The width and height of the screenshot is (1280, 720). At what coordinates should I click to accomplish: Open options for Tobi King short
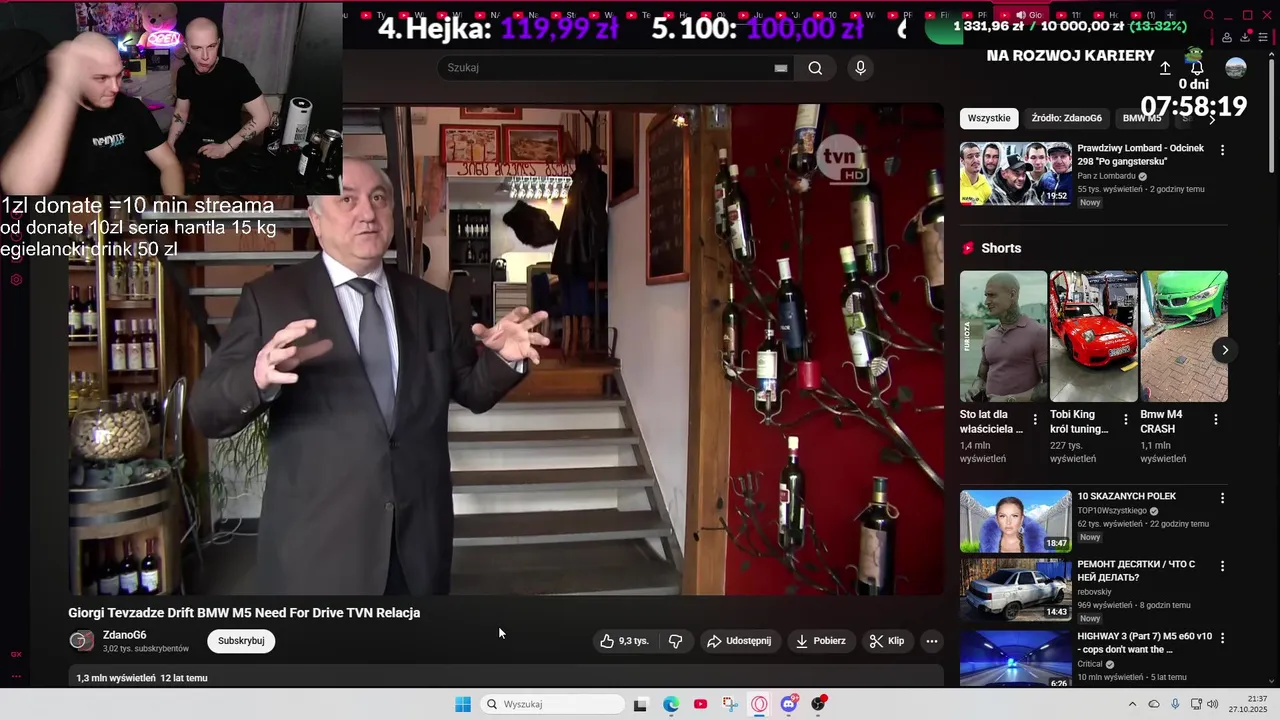pyautogui.click(x=1126, y=420)
